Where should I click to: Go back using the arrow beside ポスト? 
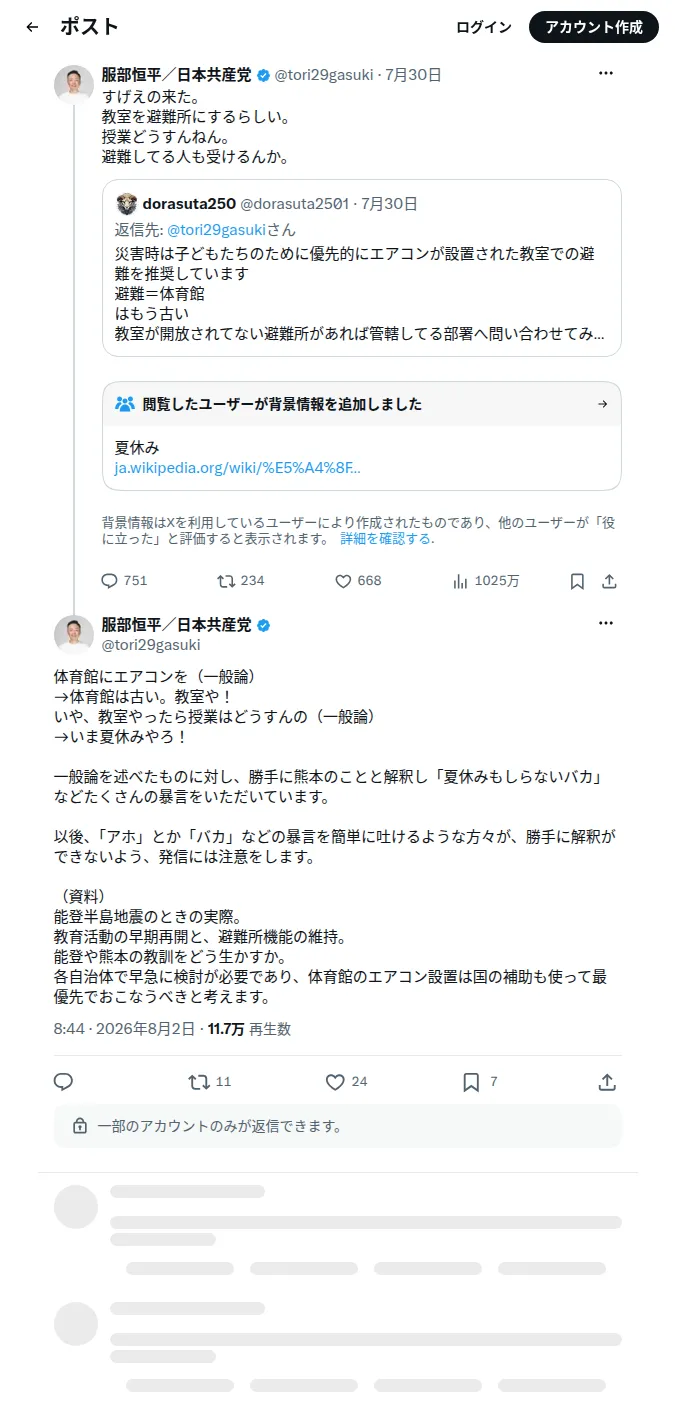click(x=32, y=27)
